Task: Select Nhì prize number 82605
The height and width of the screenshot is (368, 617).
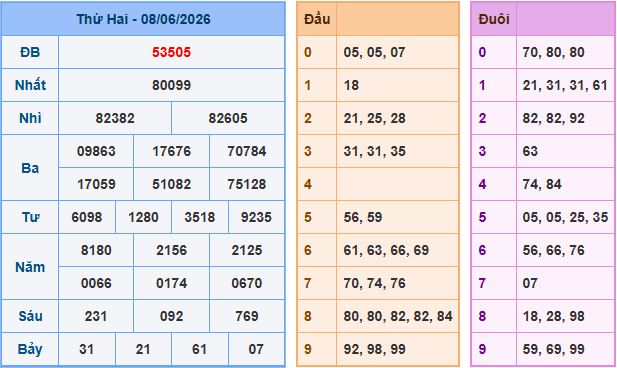Action: pos(228,118)
